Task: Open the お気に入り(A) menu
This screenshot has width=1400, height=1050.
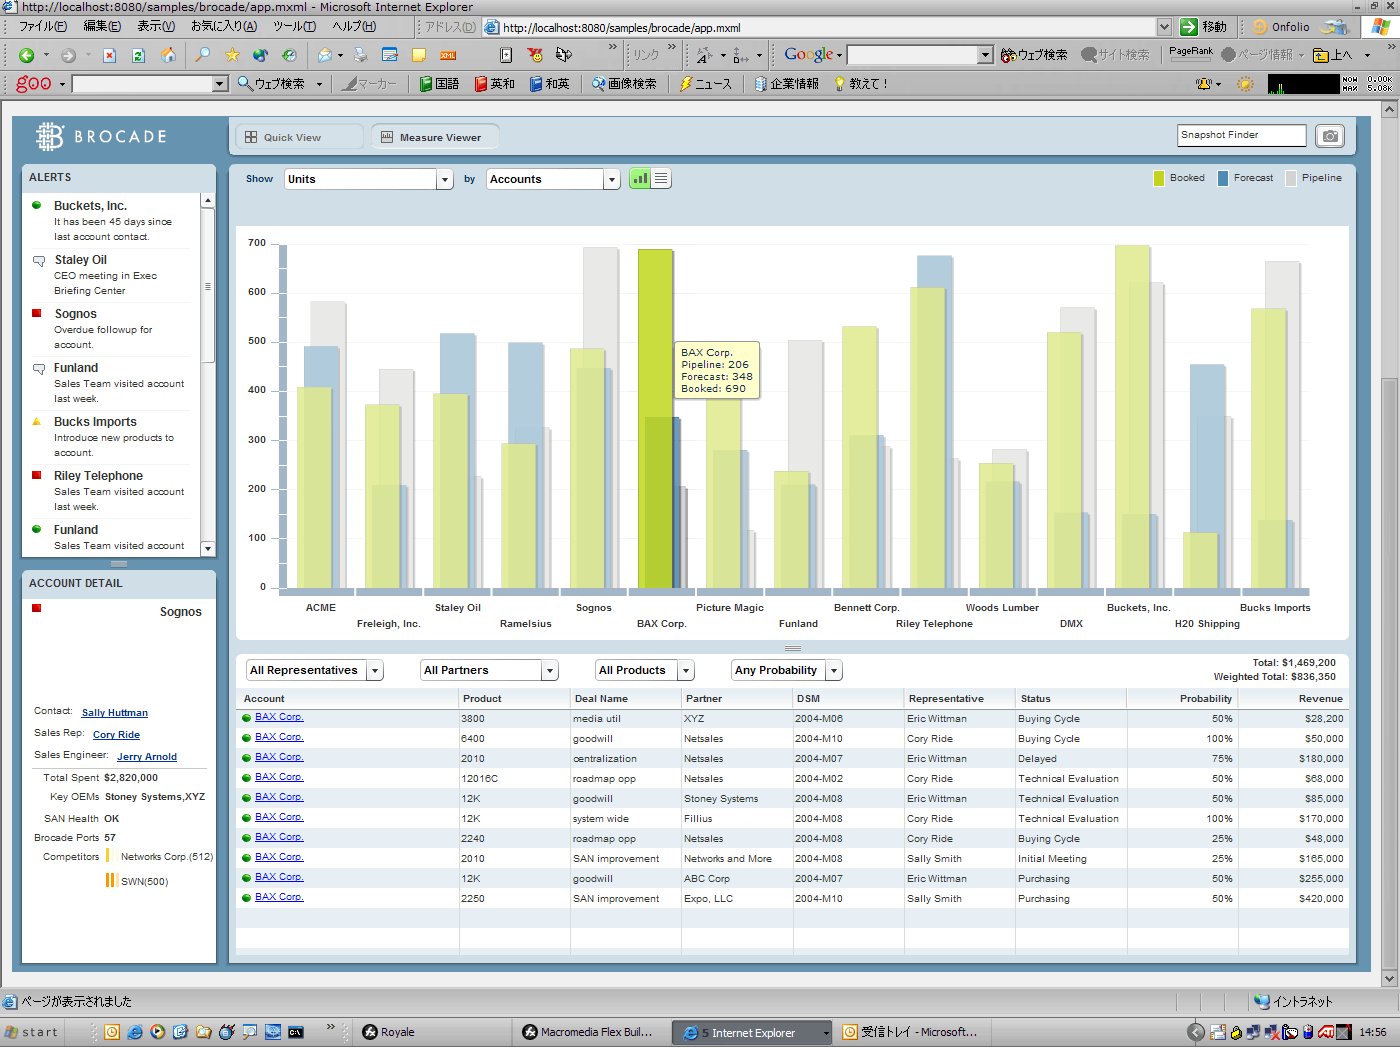Action: point(224,27)
